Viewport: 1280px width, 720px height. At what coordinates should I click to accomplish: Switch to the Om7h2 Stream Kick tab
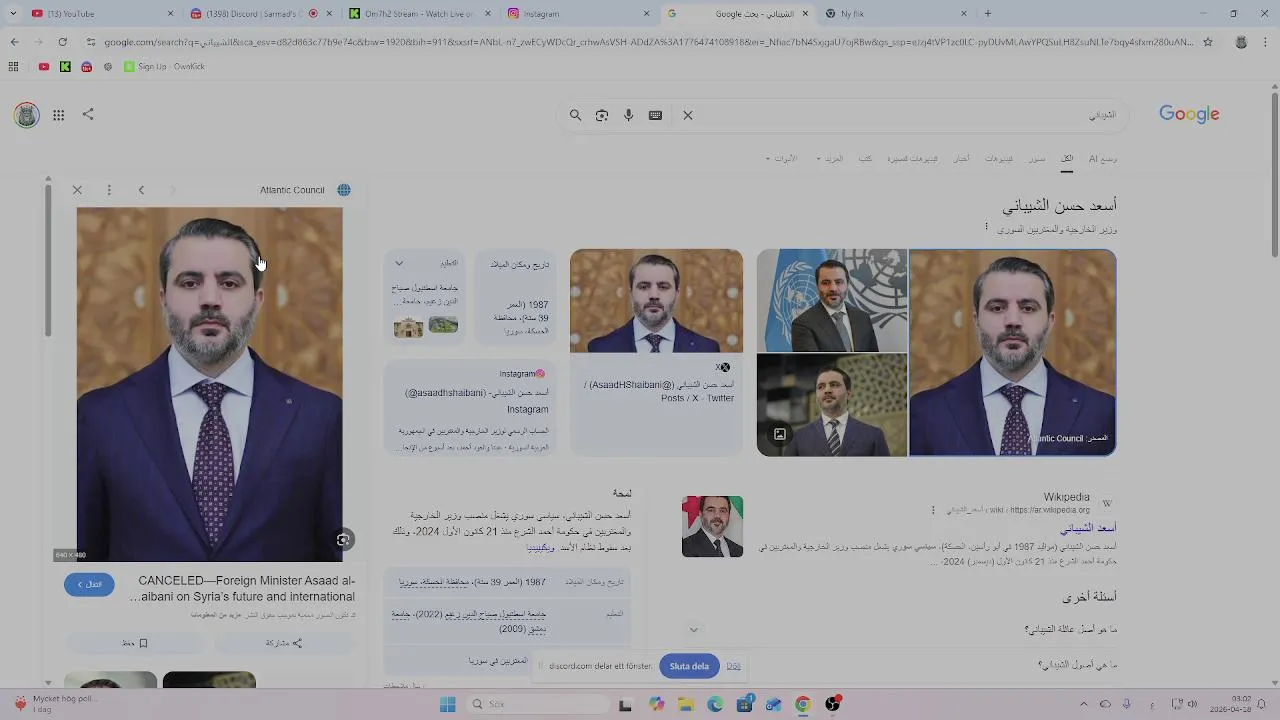[420, 14]
